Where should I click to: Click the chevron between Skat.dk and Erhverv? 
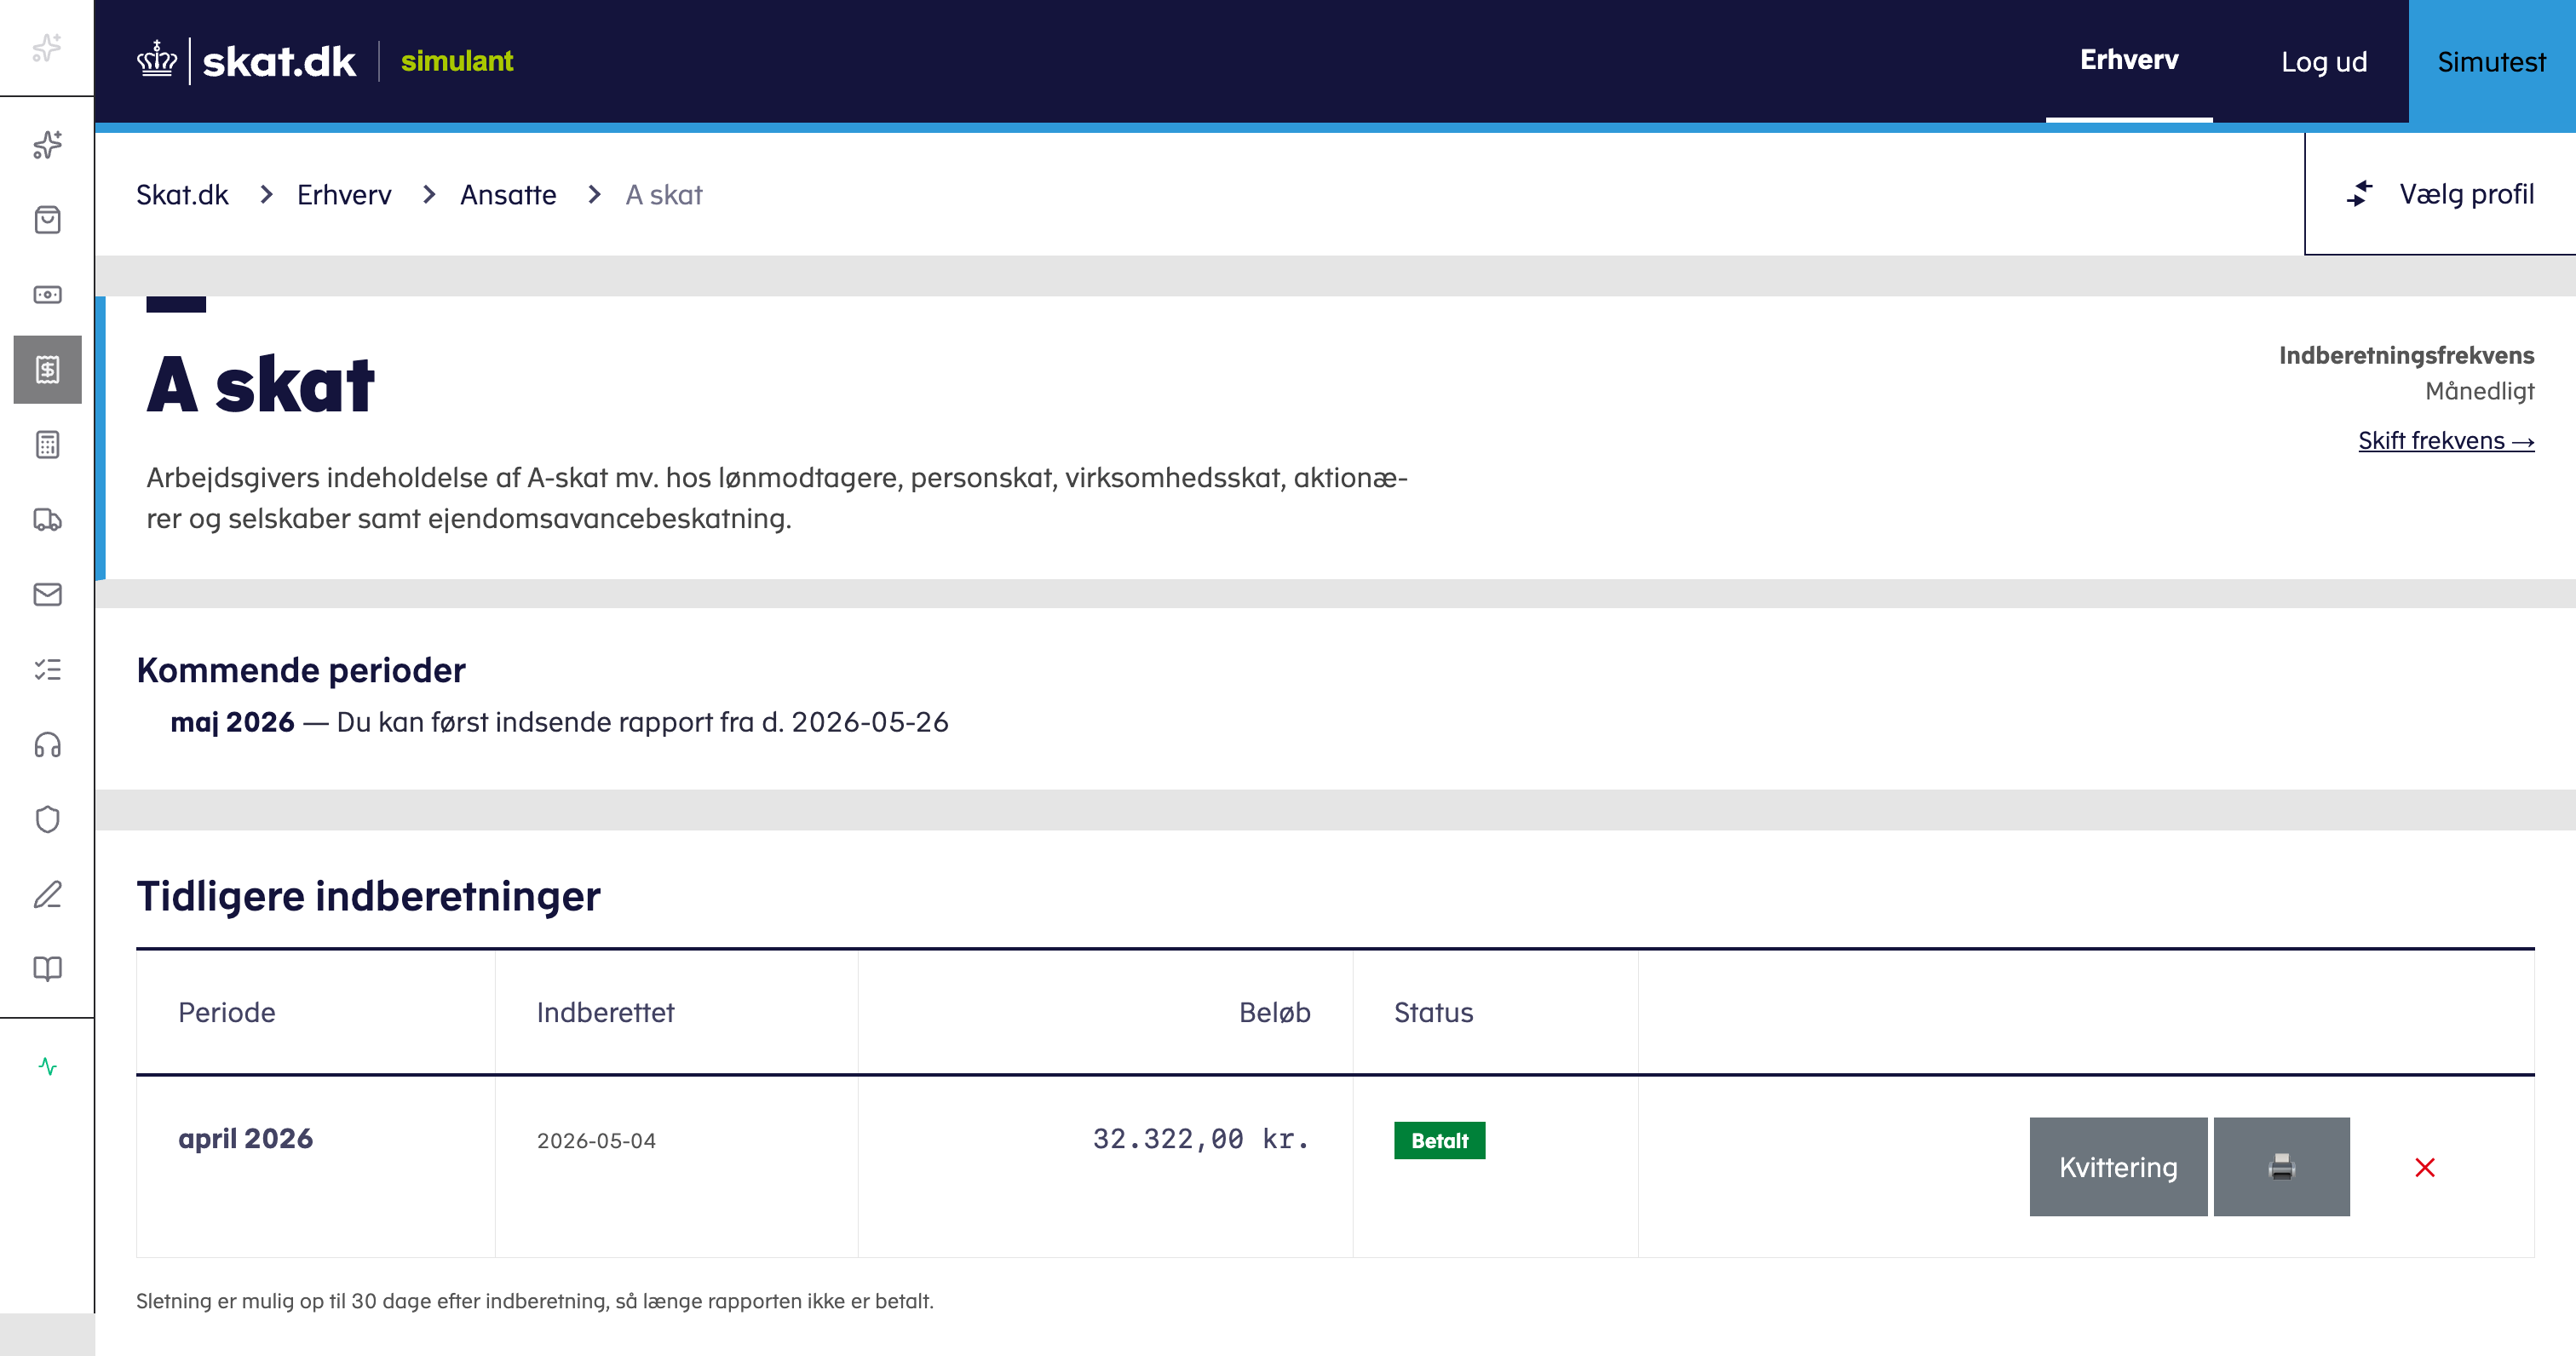click(266, 194)
